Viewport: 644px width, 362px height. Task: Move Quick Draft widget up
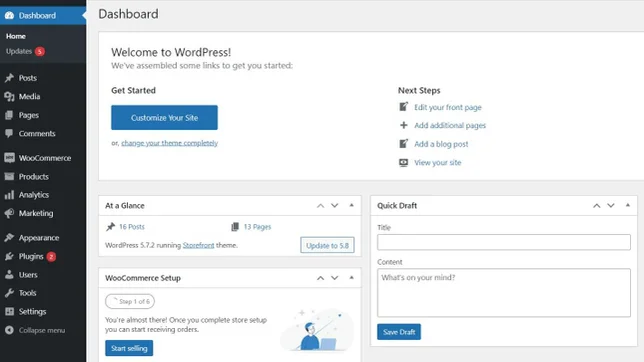point(597,205)
